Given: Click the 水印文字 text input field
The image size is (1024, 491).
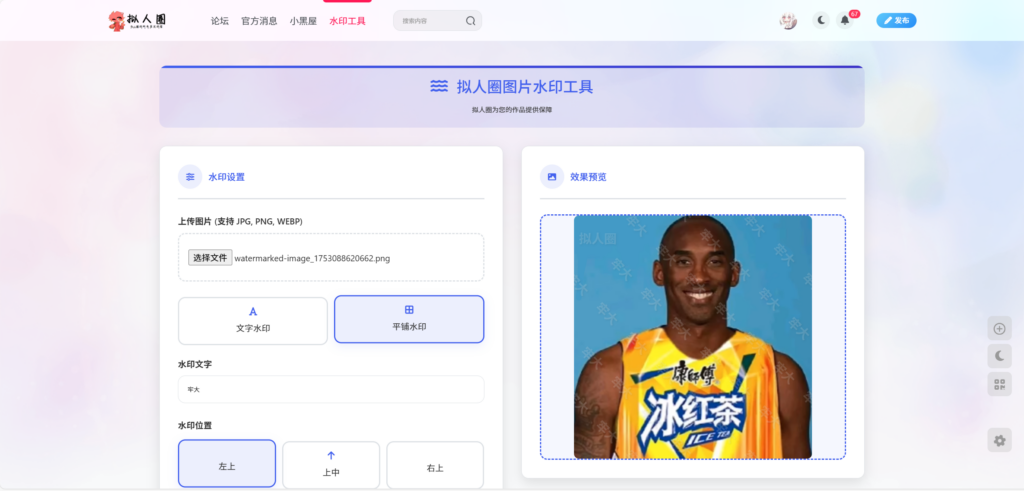Looking at the screenshot, I should click(331, 389).
